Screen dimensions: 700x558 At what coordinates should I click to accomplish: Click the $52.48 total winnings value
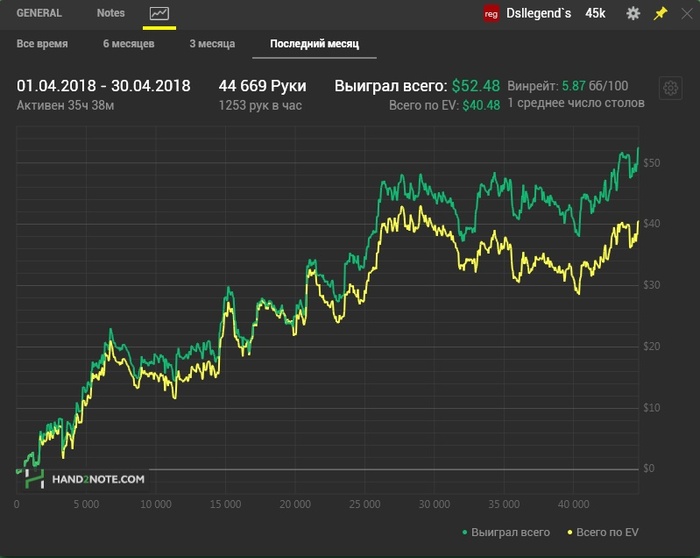click(x=476, y=86)
